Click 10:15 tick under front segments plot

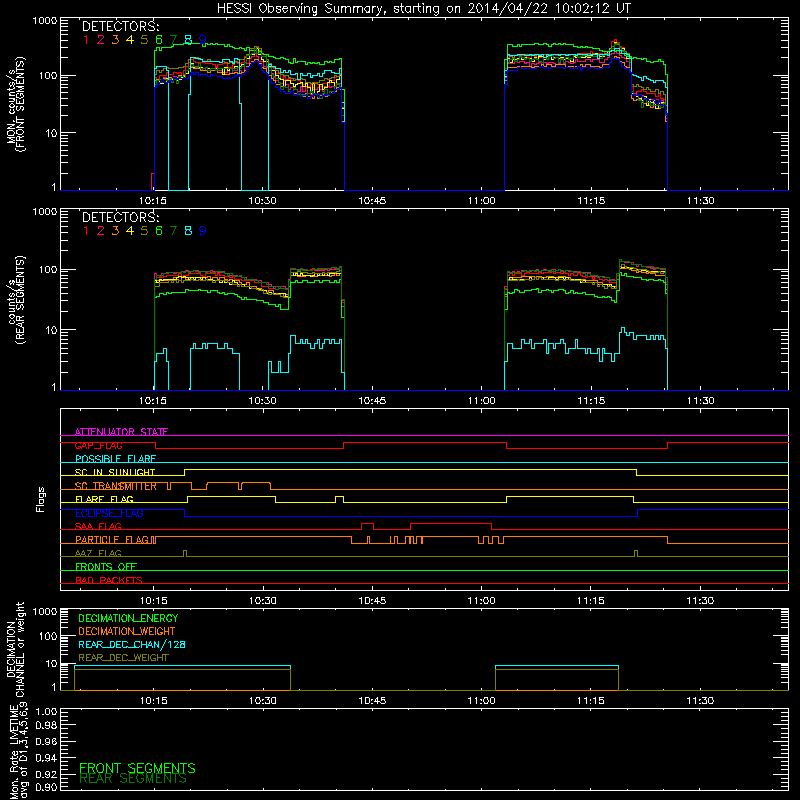point(153,201)
